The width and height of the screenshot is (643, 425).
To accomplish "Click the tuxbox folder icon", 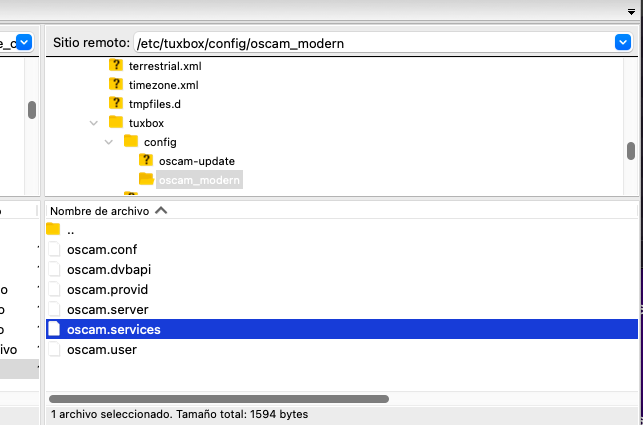I will (116, 123).
